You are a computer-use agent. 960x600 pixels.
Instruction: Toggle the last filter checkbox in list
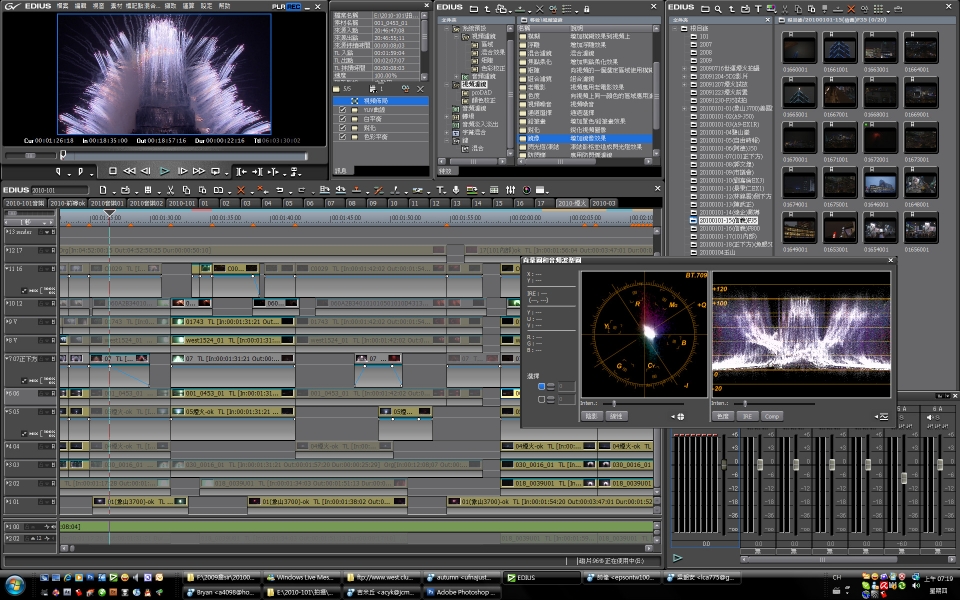[344, 137]
